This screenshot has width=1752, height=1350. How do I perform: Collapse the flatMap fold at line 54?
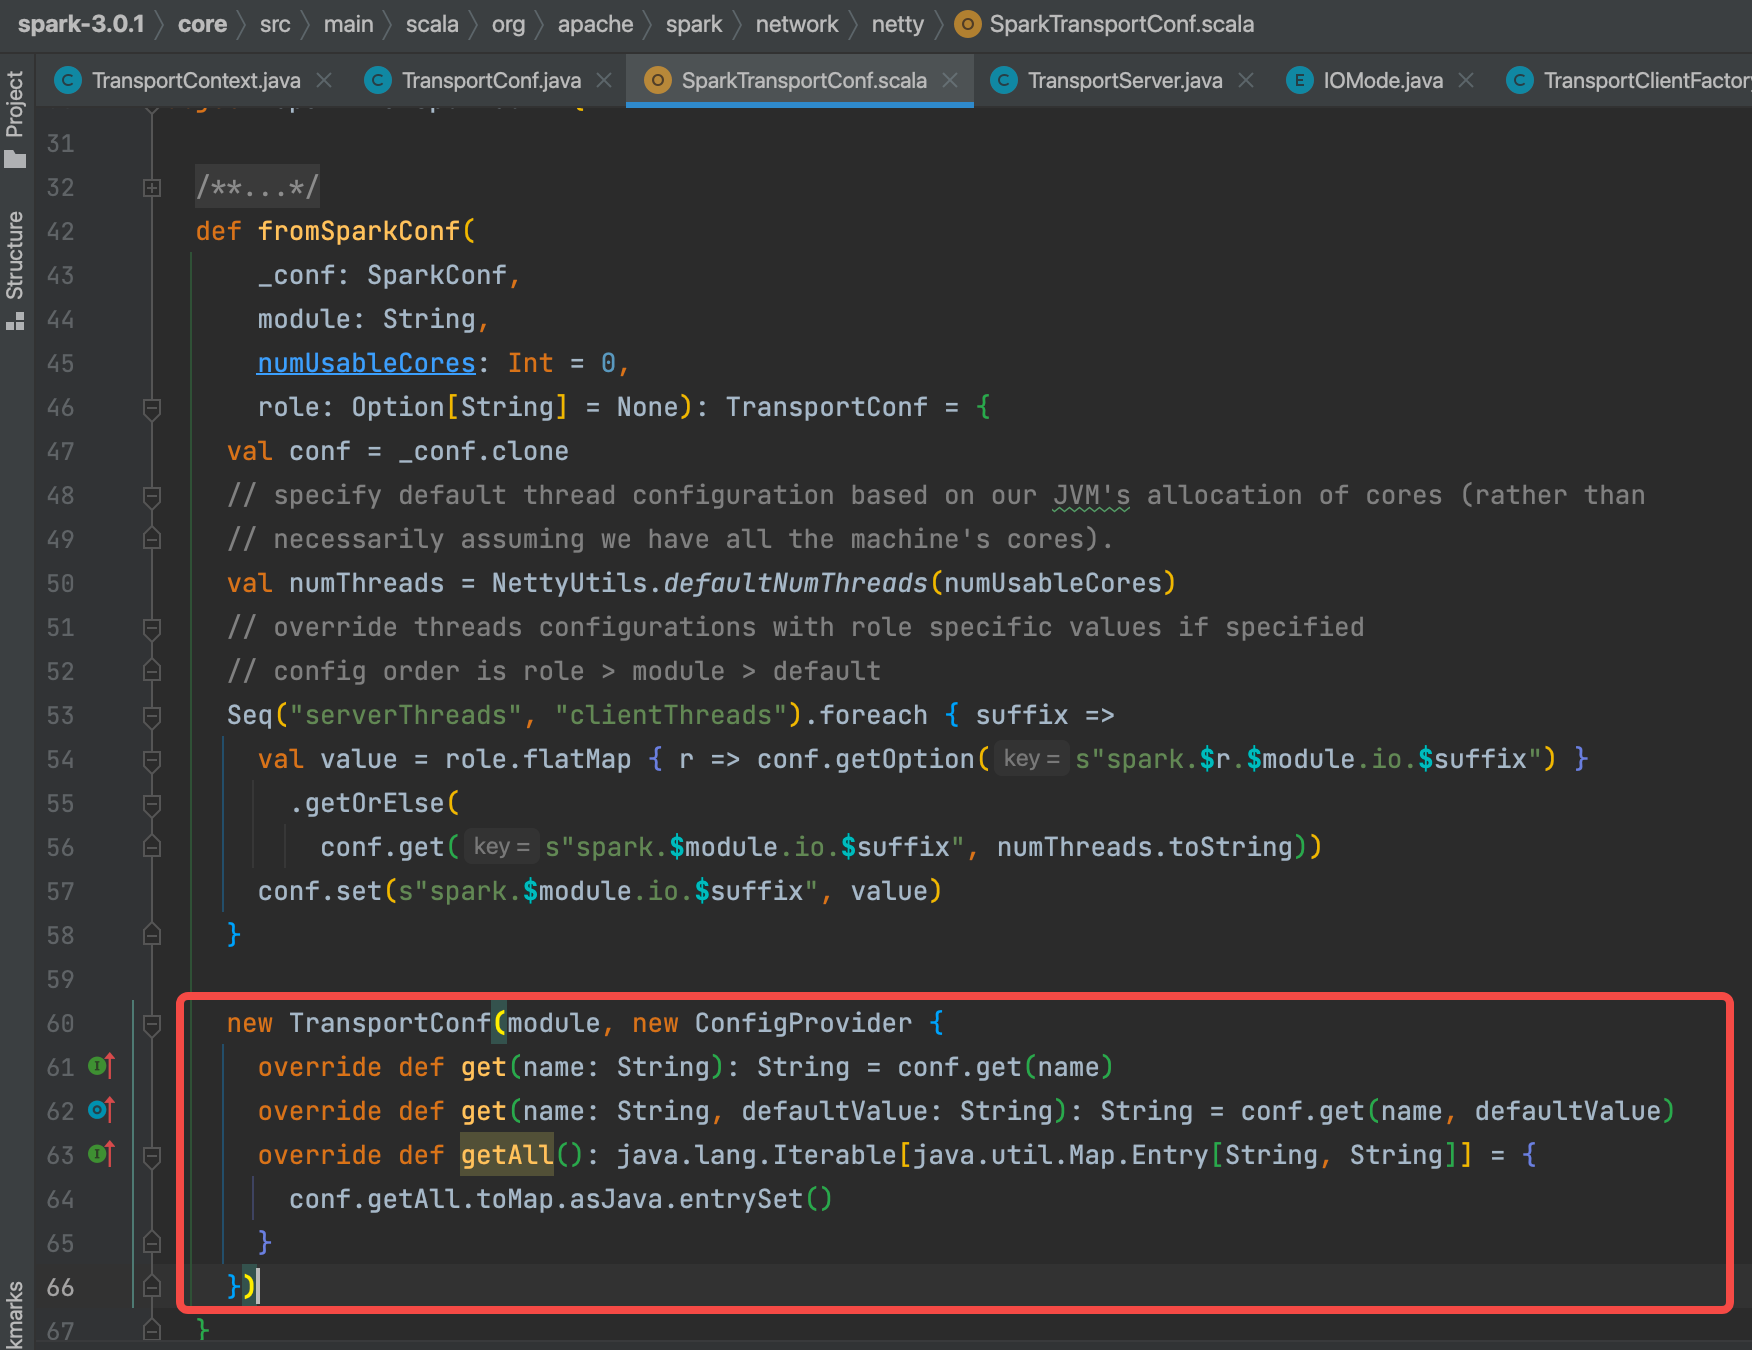coord(152,760)
